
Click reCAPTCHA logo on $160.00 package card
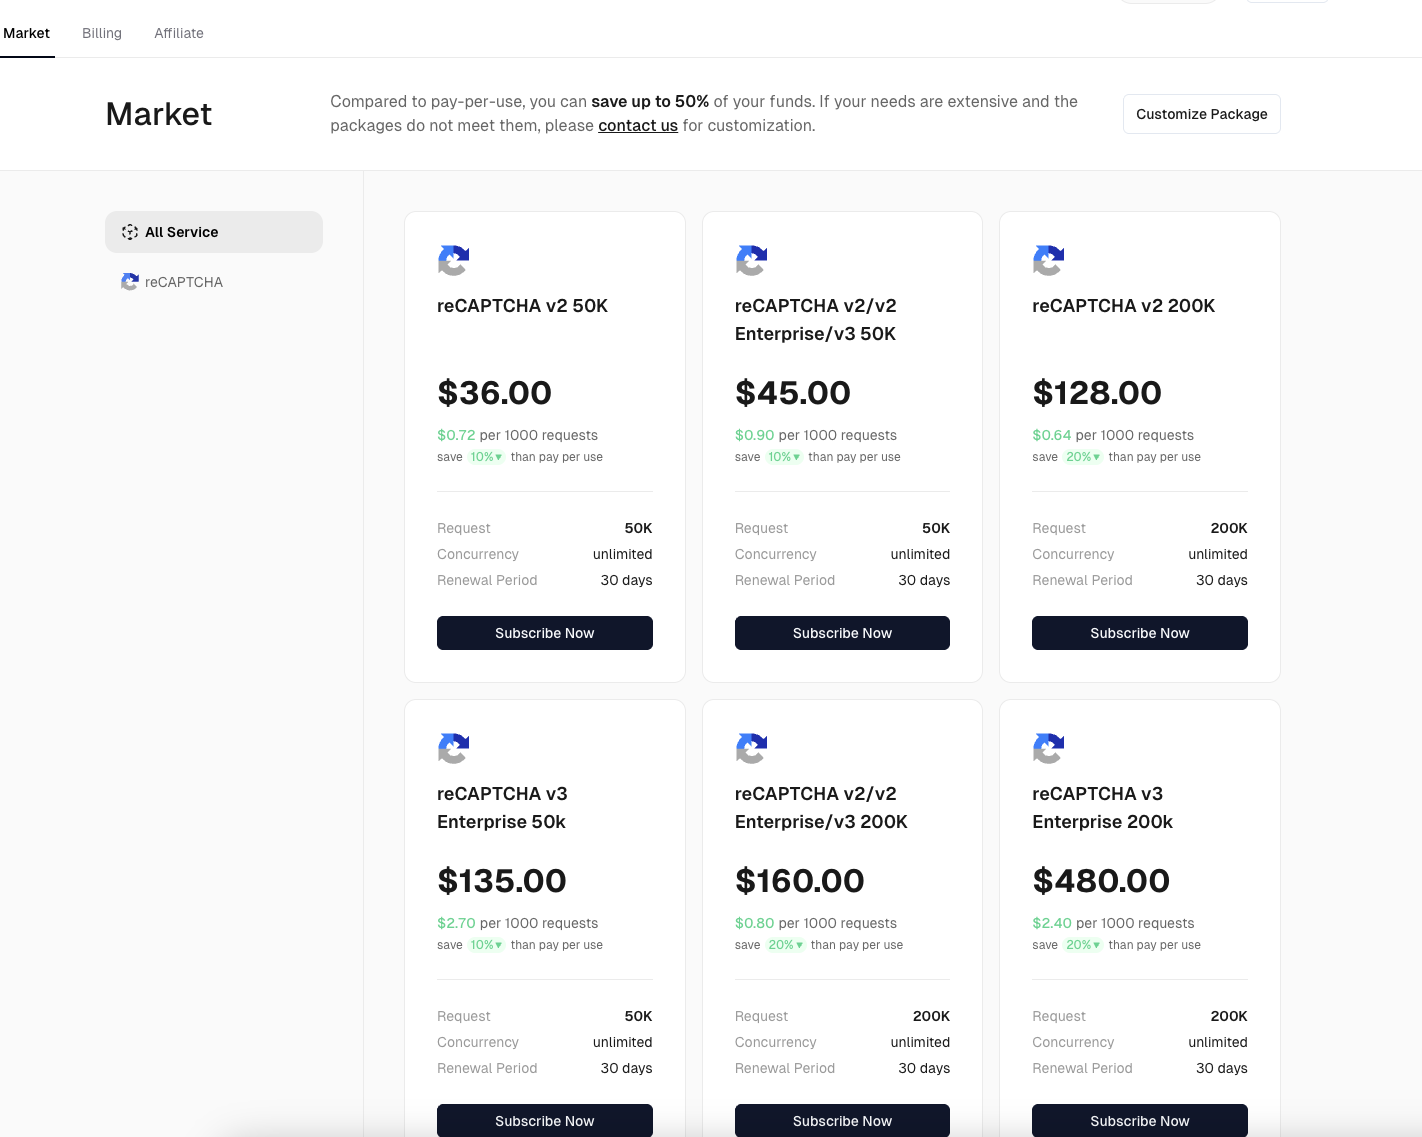tap(751, 749)
